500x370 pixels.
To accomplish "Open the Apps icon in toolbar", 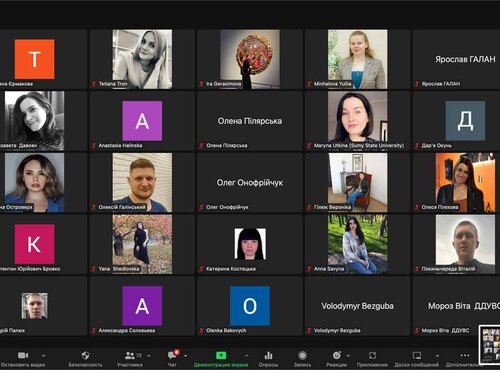I will click(x=372, y=355).
